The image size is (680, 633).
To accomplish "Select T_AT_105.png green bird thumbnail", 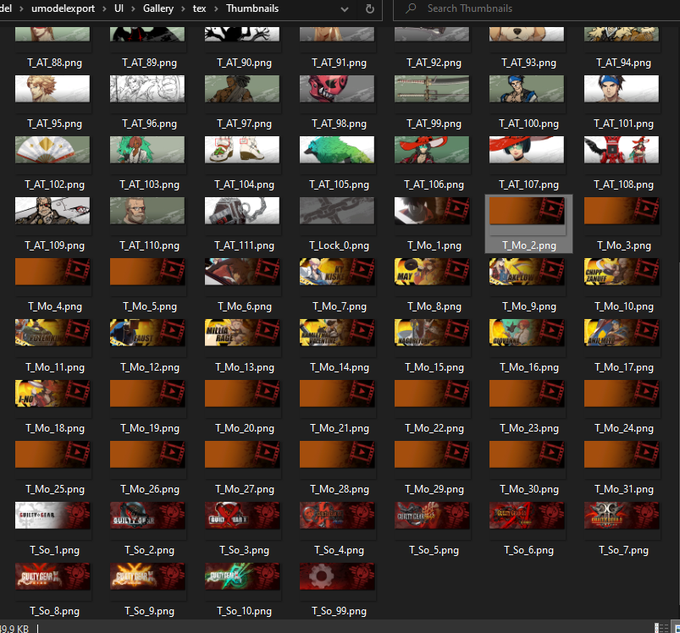I will click(337, 150).
